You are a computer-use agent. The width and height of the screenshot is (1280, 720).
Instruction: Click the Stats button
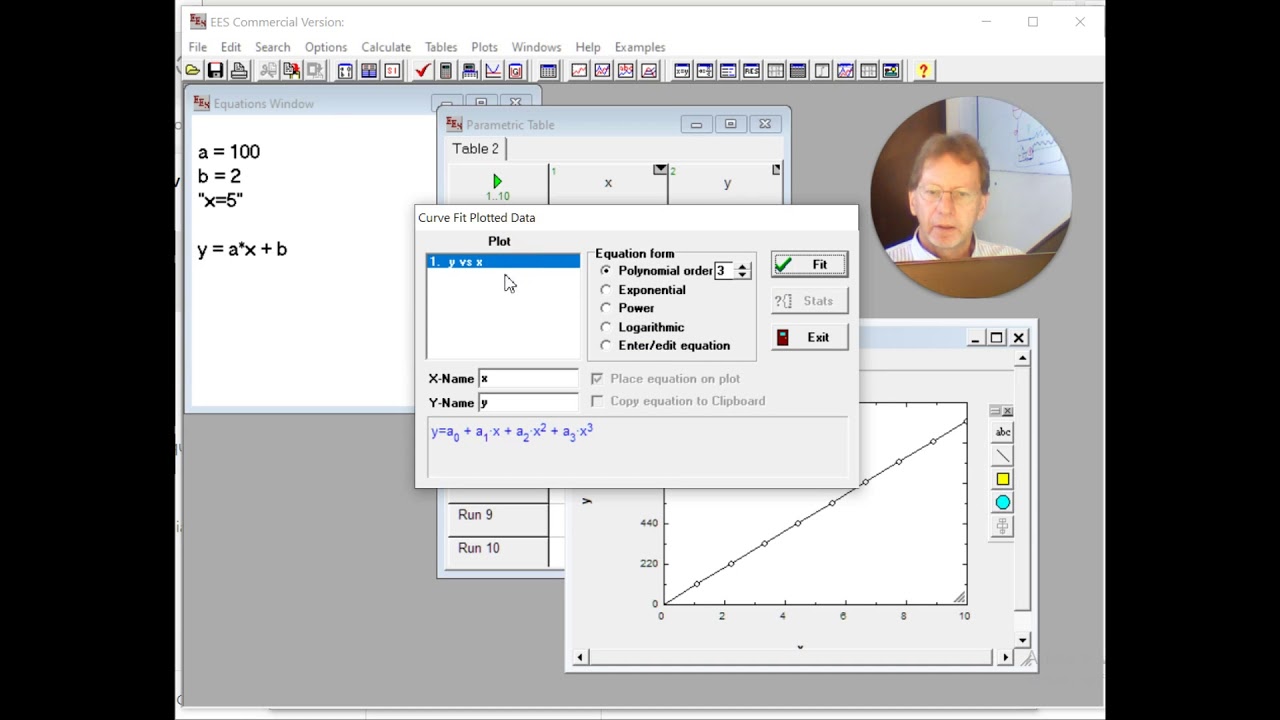tap(809, 301)
